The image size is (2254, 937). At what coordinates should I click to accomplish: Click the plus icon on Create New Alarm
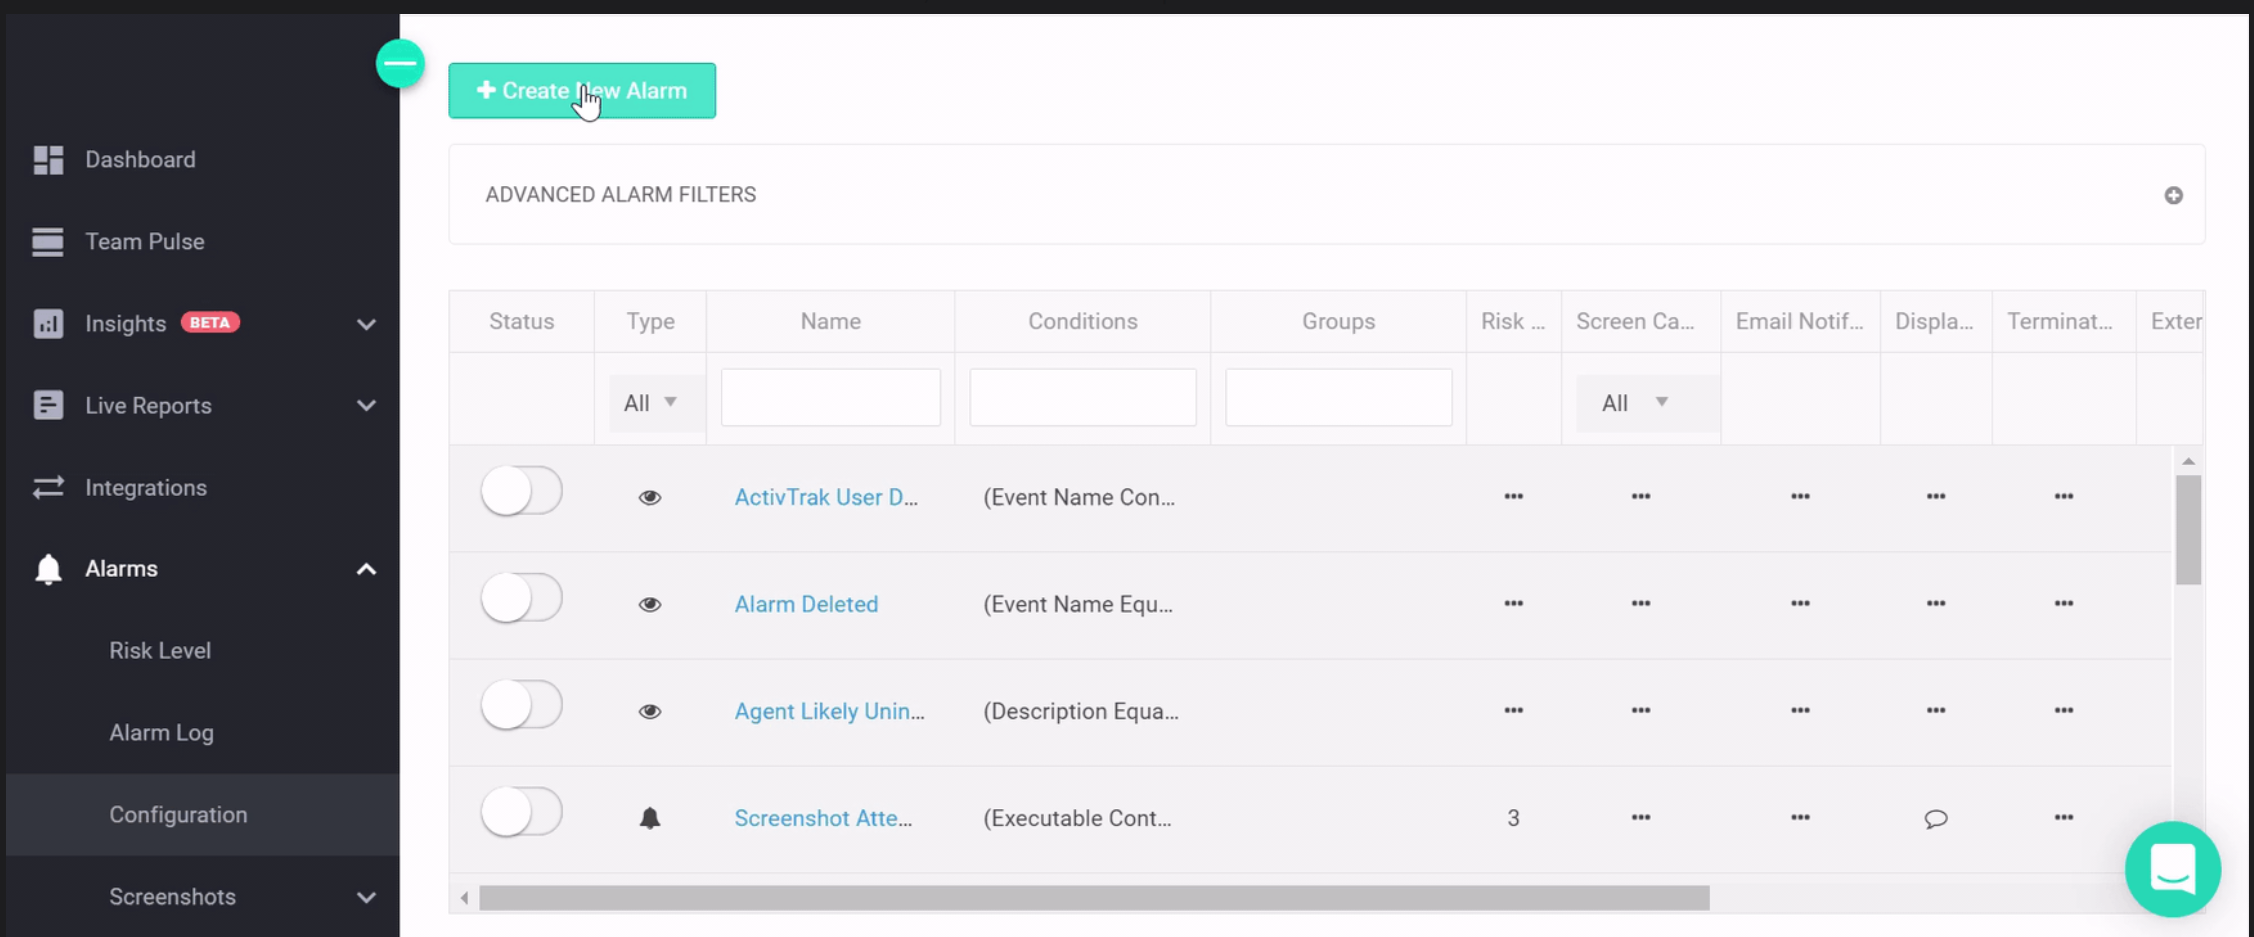[x=486, y=90]
